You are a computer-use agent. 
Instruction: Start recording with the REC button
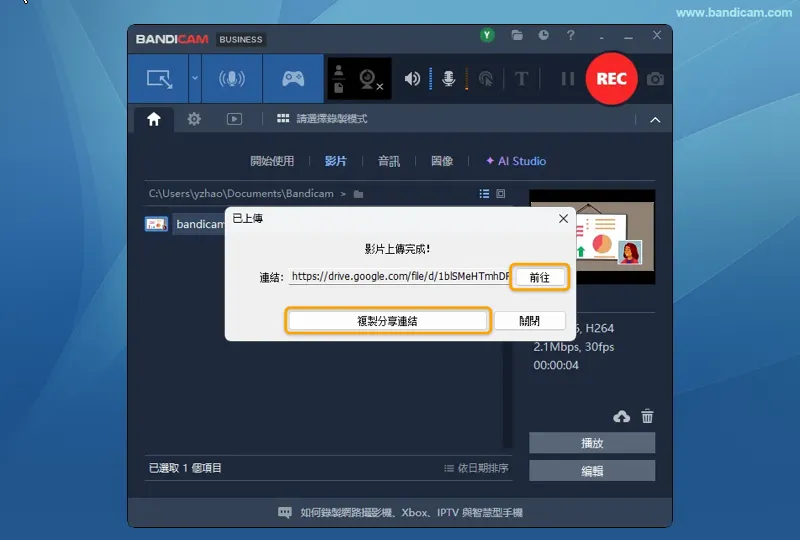pyautogui.click(x=611, y=79)
